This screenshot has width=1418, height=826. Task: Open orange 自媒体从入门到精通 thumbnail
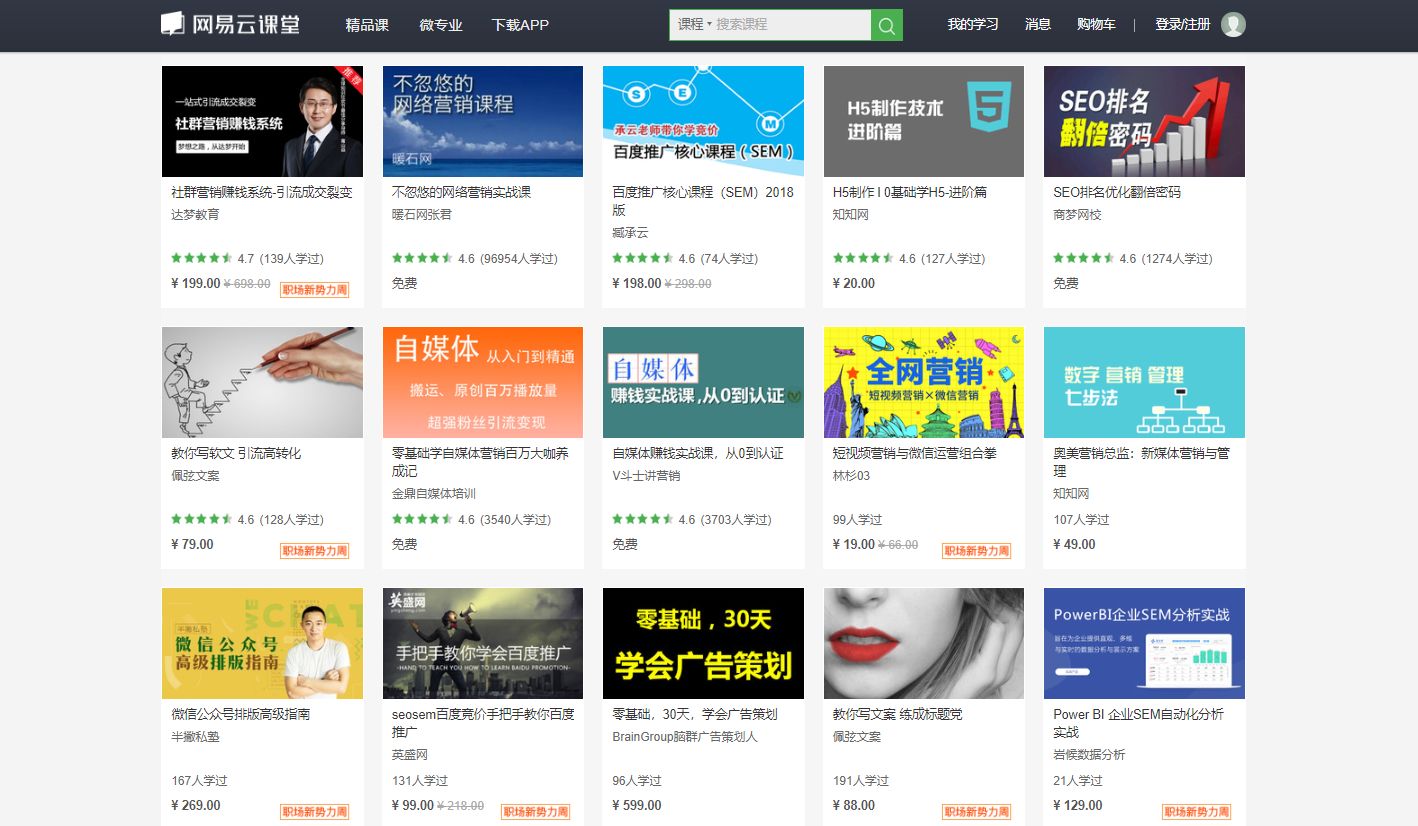coord(483,382)
